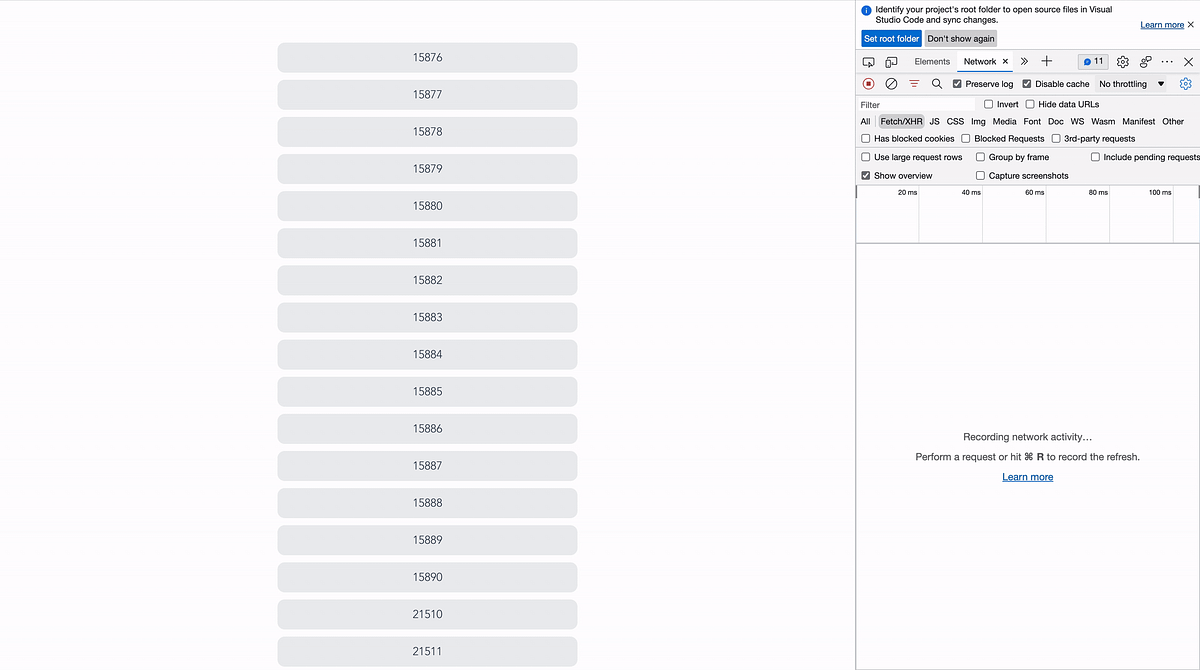Switch to the Elements tab

tap(931, 61)
